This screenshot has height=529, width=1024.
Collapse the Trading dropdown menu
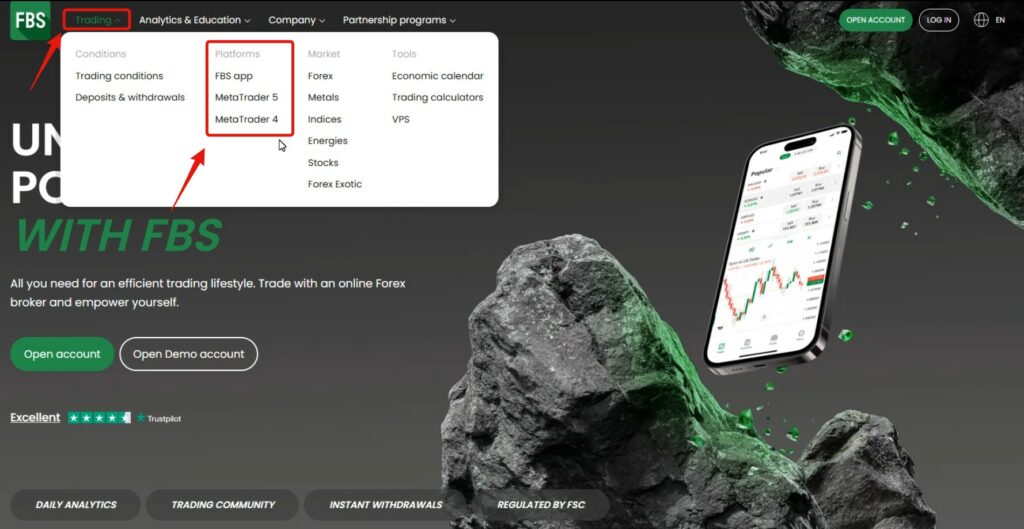coord(97,20)
